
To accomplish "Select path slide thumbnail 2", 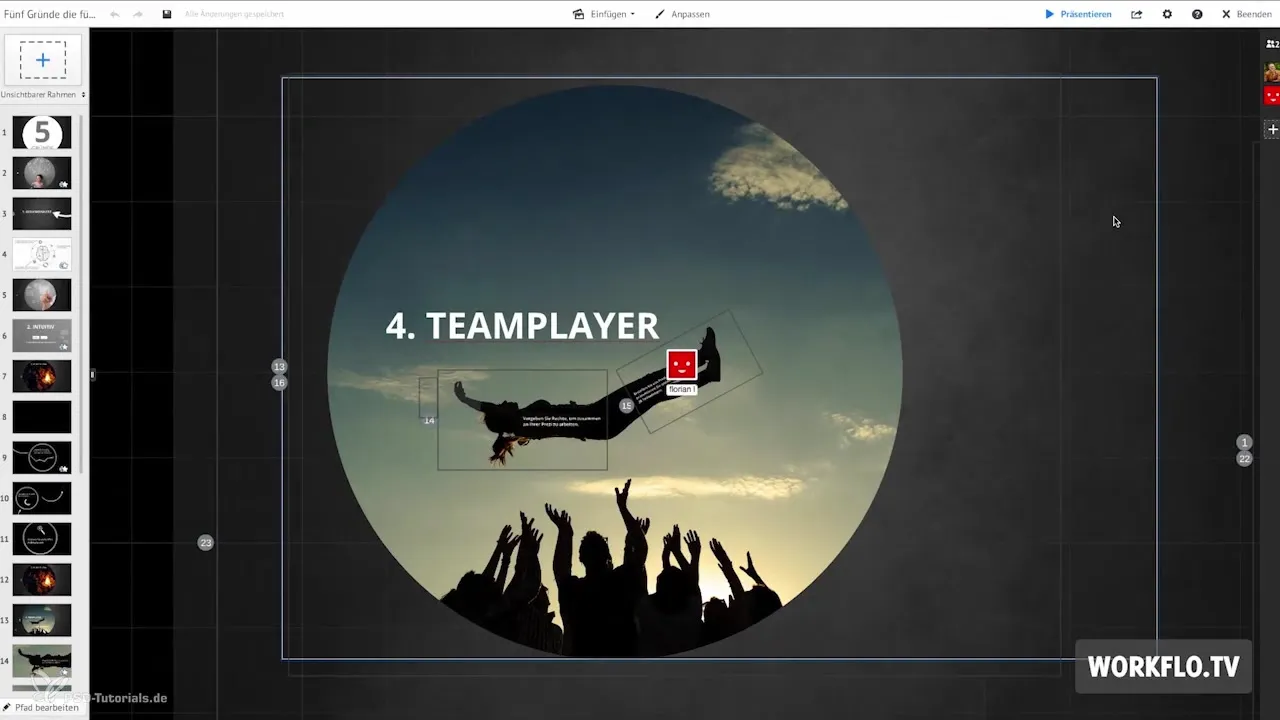I will (42, 173).
